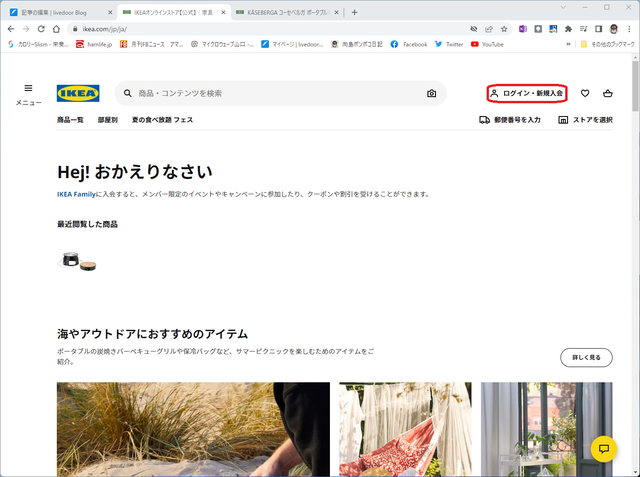Viewport: 640px width, 477px height.
Task: Open 商品一覧 navigation item
Action: 70,120
